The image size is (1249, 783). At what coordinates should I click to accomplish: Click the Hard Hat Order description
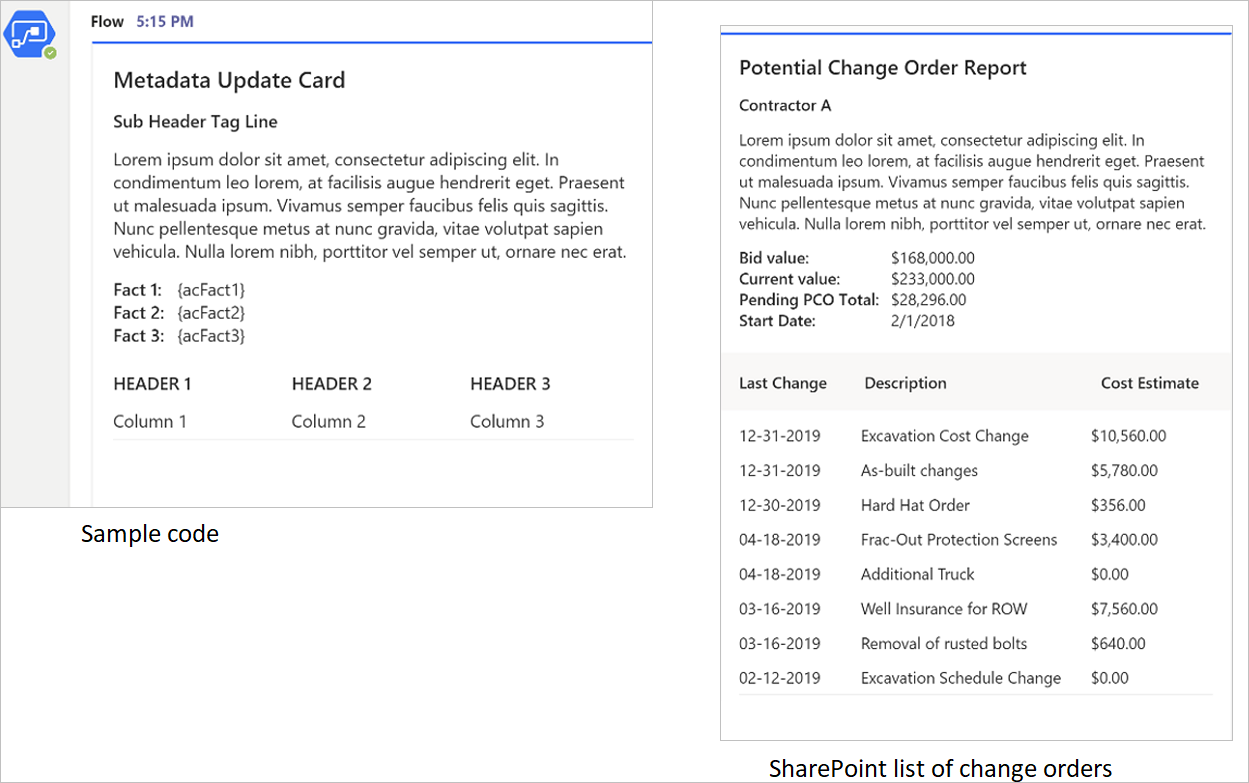click(915, 505)
